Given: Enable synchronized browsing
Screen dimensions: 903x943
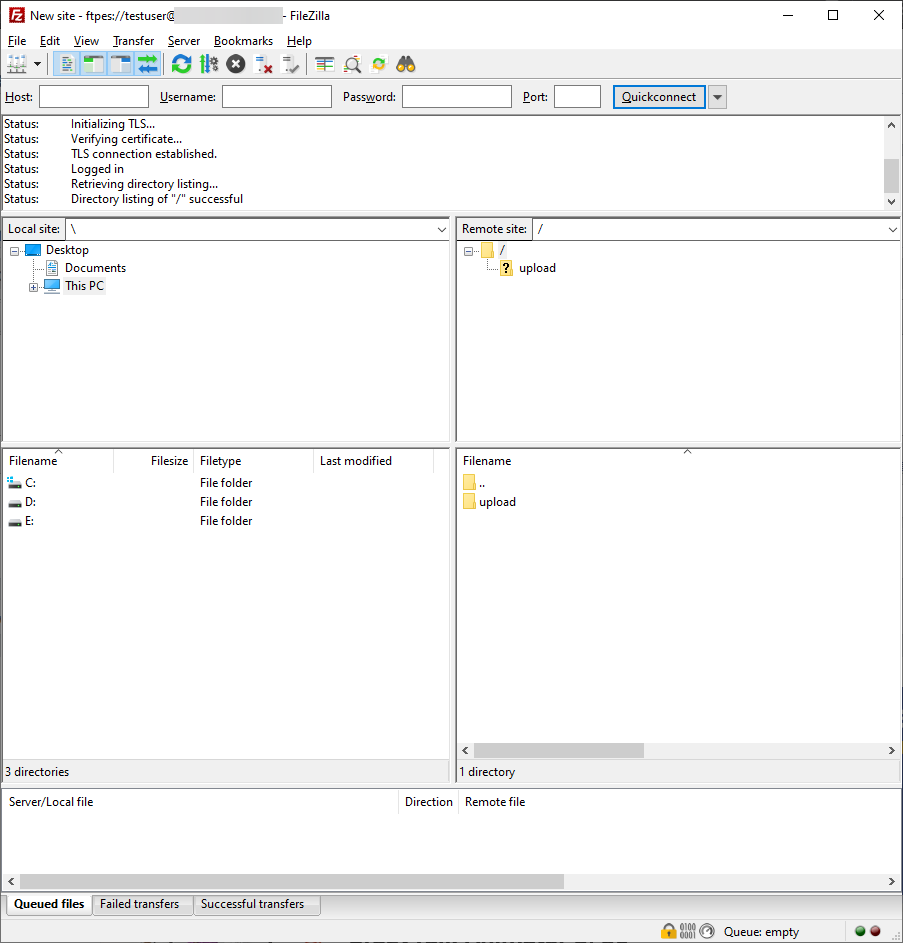Looking at the screenshot, I should pos(378,63).
